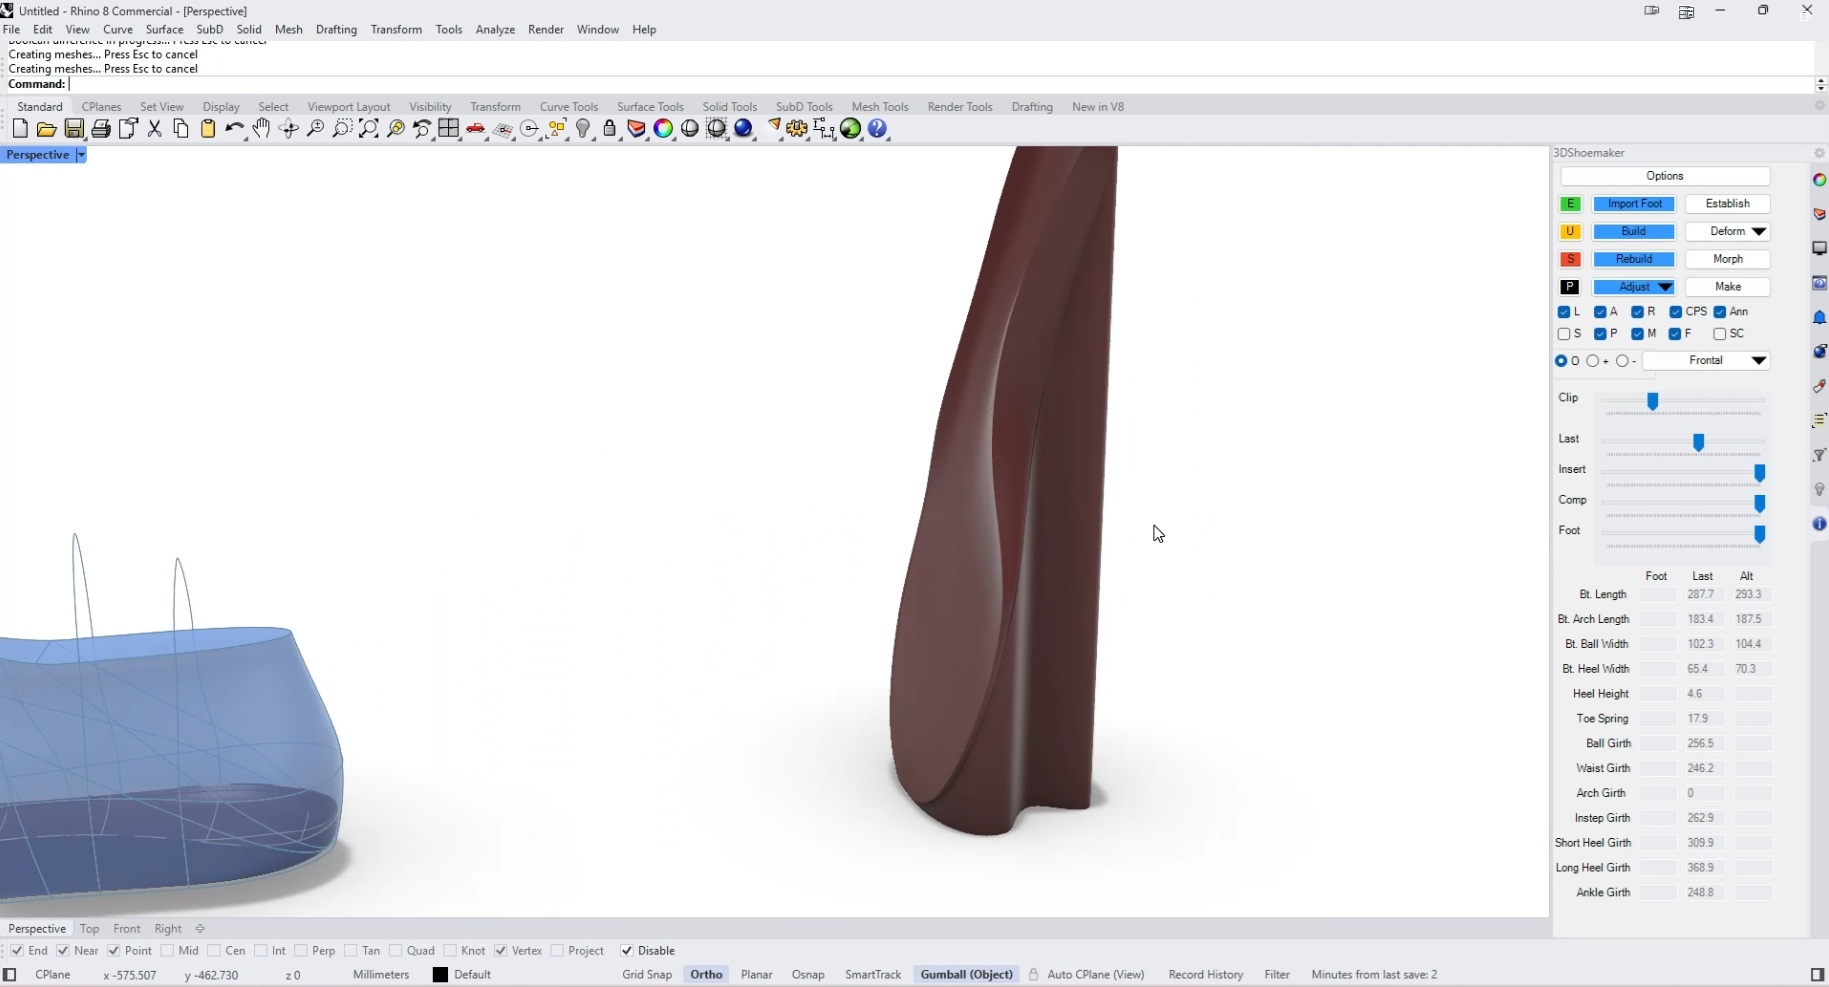
Task: Click the Lock objects padlock icon
Action: pyautogui.click(x=610, y=129)
